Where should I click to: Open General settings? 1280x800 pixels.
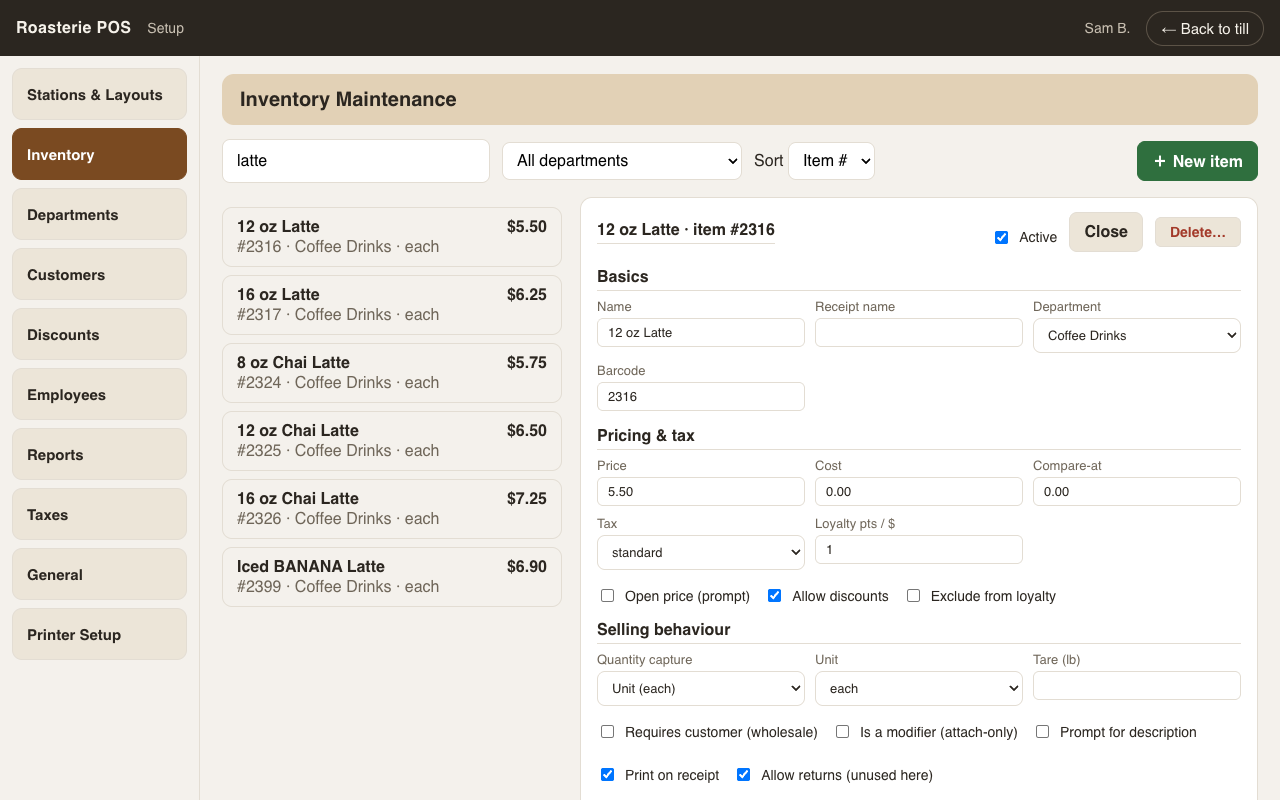click(99, 574)
